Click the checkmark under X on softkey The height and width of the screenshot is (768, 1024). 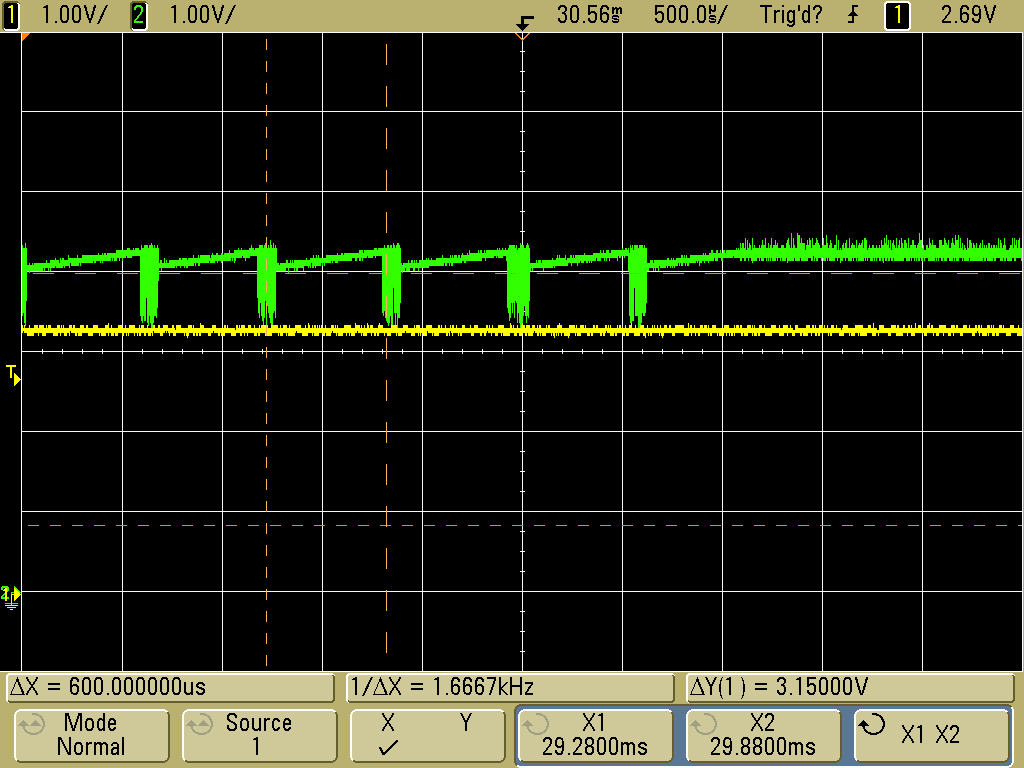388,747
